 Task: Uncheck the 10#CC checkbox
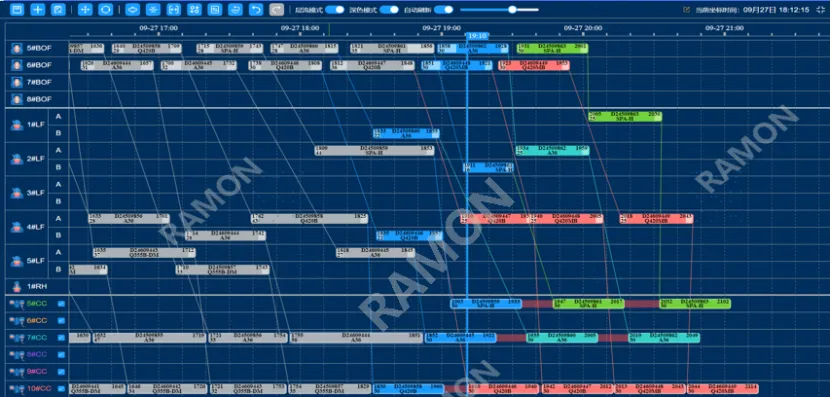(61, 388)
